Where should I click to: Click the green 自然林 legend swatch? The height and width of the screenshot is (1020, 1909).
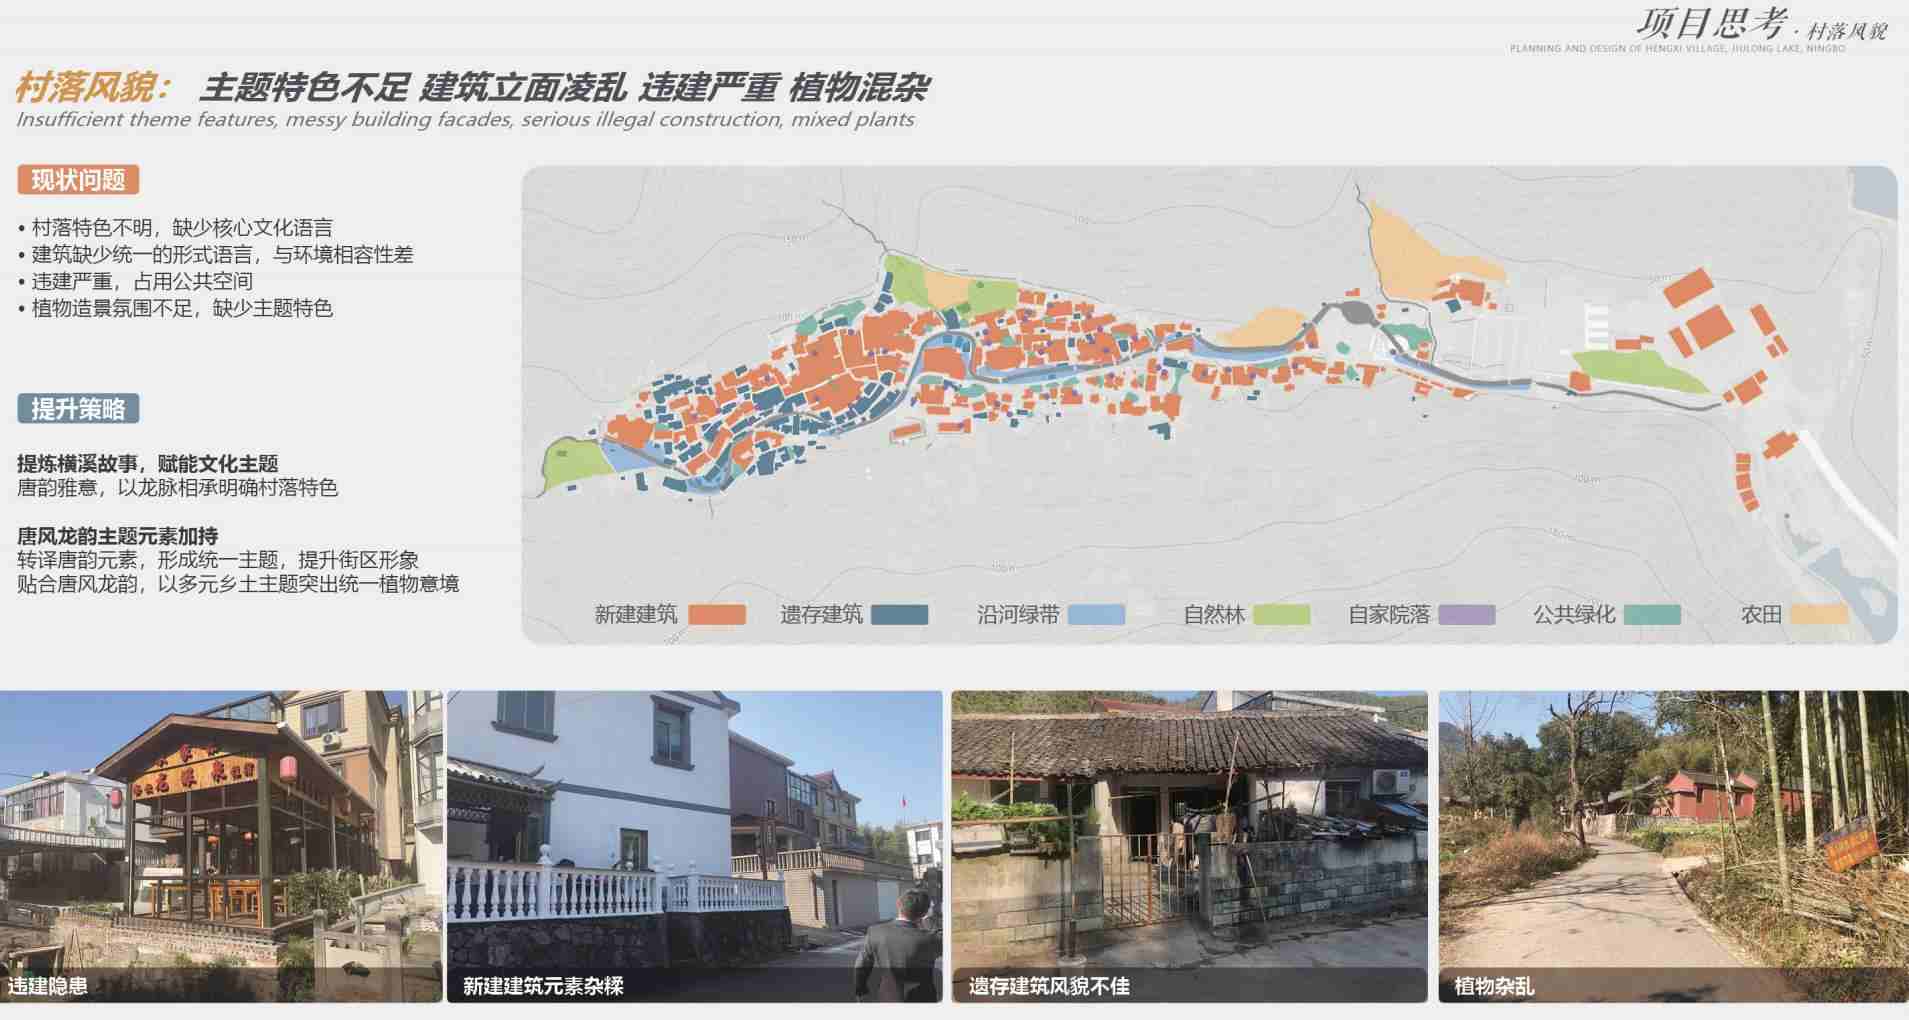1281,615
